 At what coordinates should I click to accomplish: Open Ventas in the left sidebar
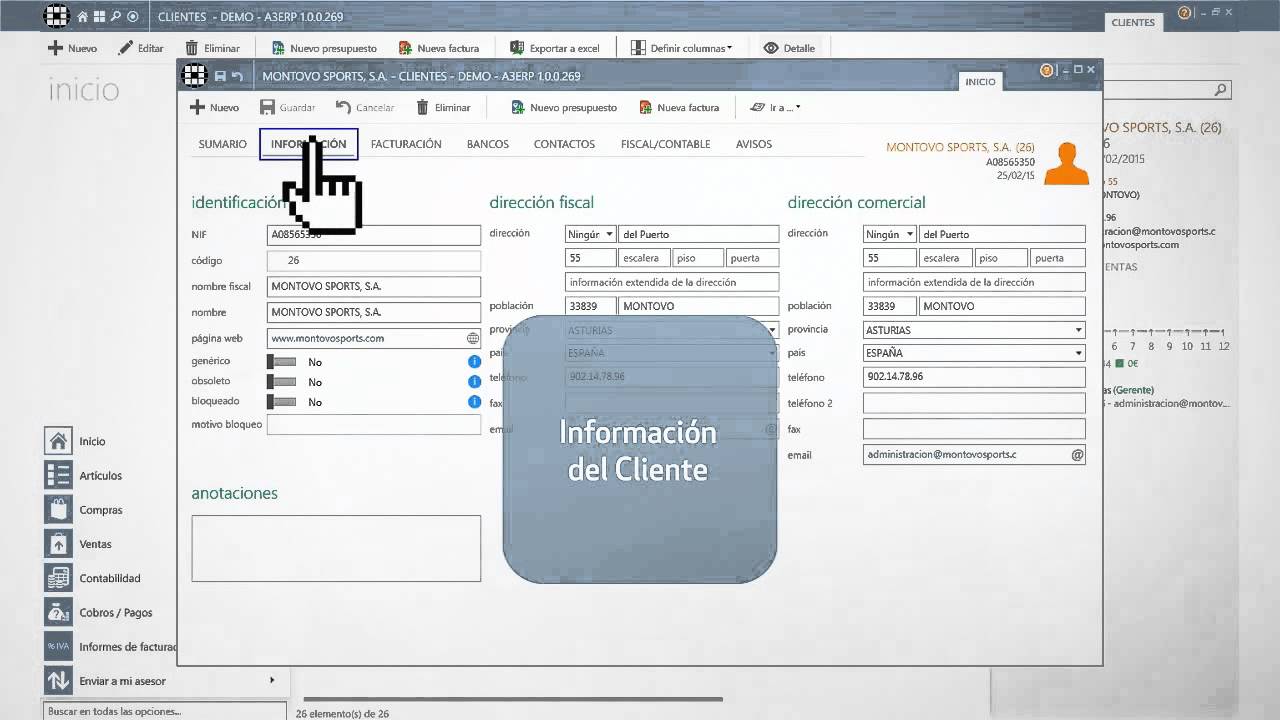click(x=78, y=544)
